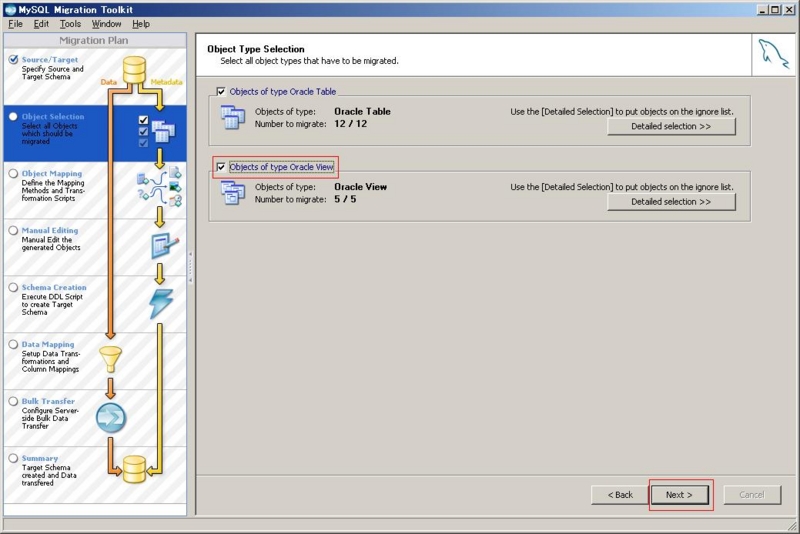The height and width of the screenshot is (534, 800).
Task: Click the Oracle Table group icon
Action: [233, 117]
